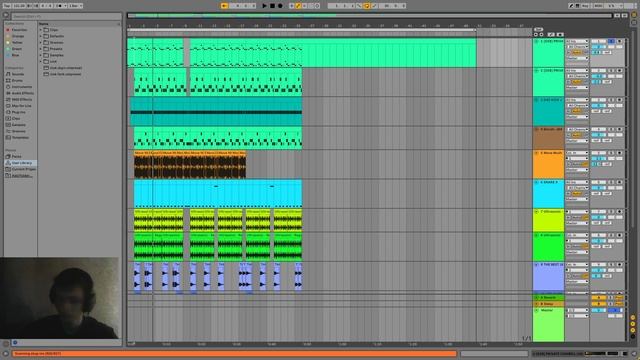Click the browser show/hide icon beside search

click(6, 16)
